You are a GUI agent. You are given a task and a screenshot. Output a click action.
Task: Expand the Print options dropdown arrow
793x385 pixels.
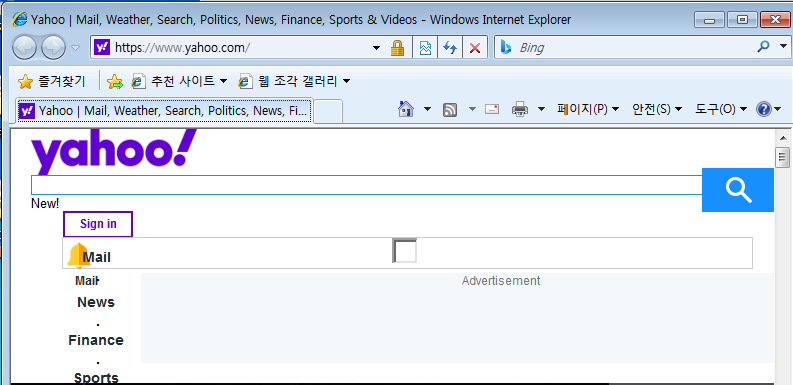(541, 109)
